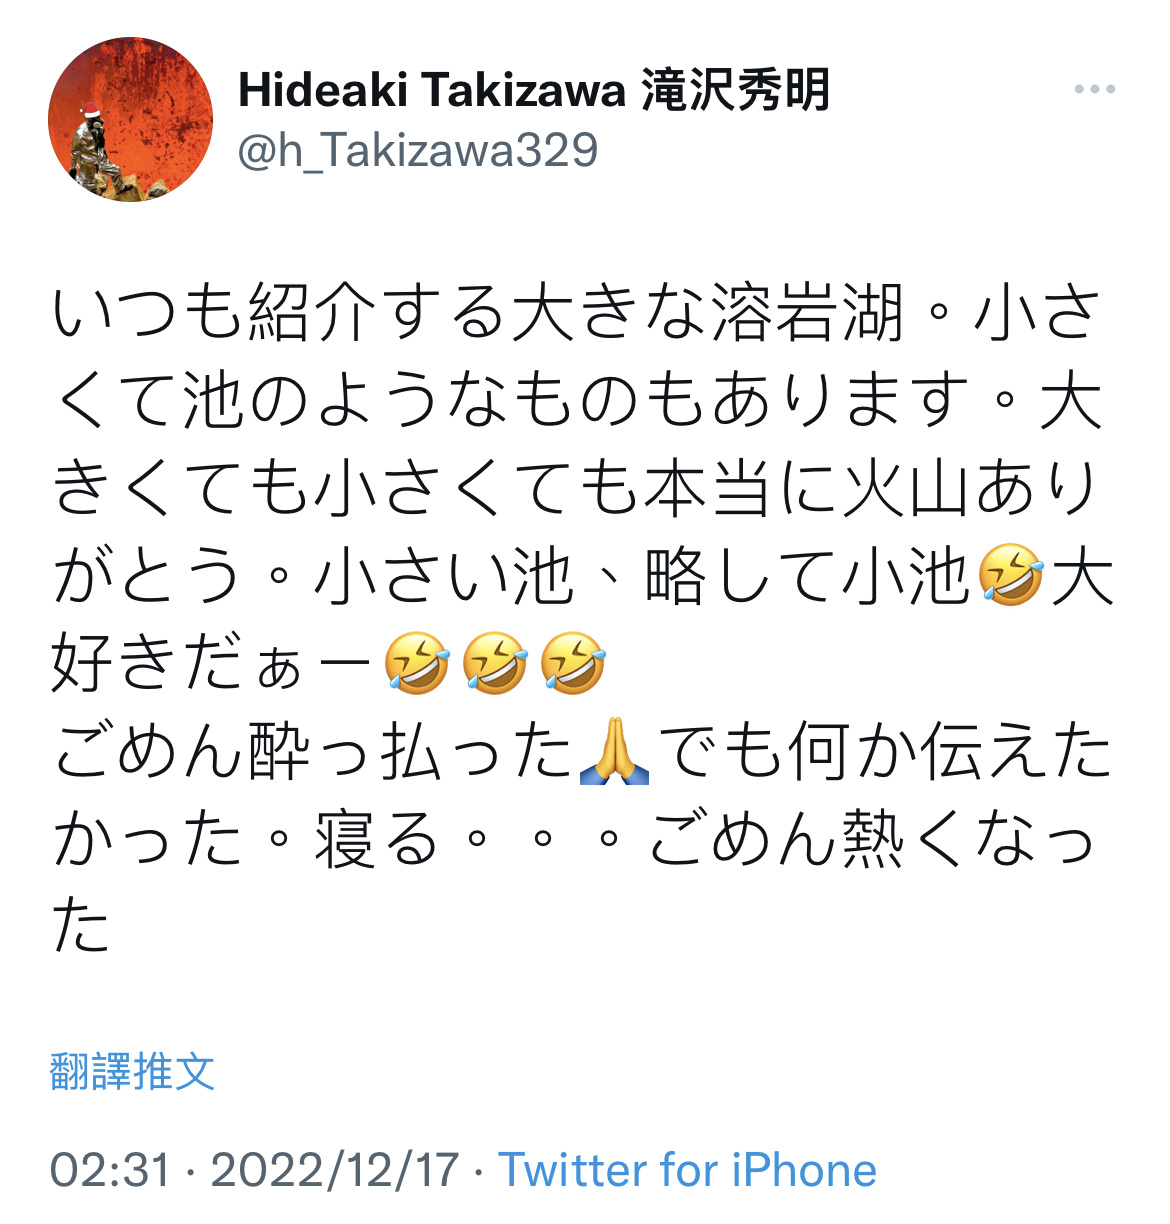Viewport: 1170px width, 1224px height.
Task: Tap the 翻譯推文 translate link
Action: [132, 1071]
